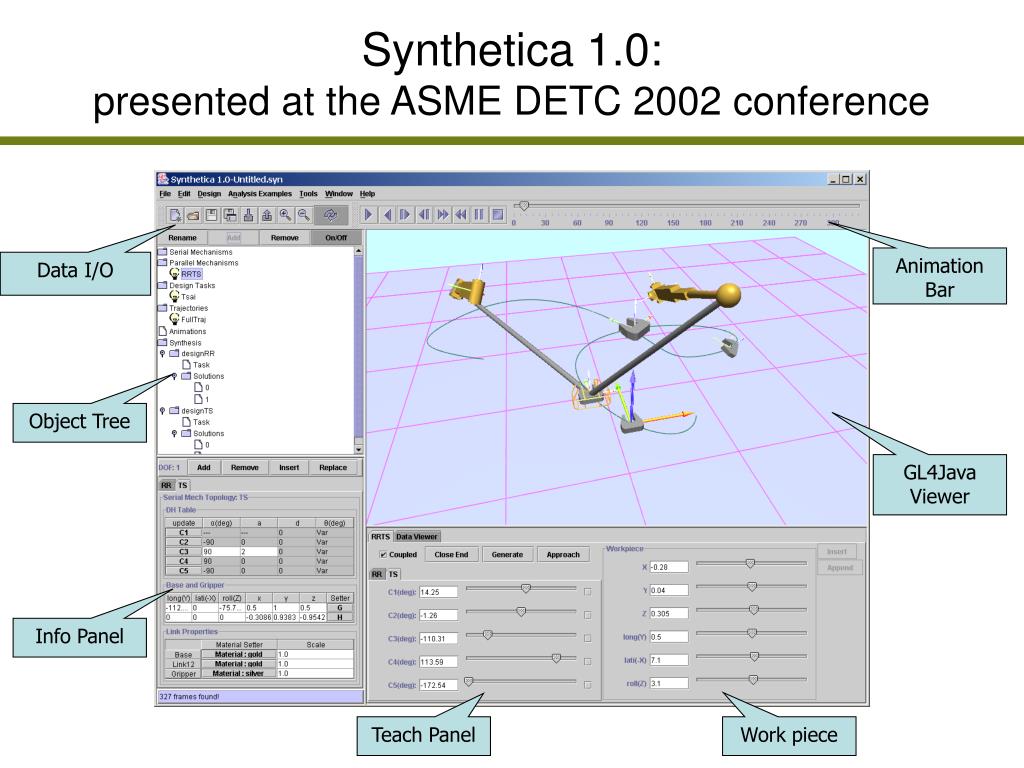Collapse the designTS tree node
The image size is (1024, 768).
(163, 411)
